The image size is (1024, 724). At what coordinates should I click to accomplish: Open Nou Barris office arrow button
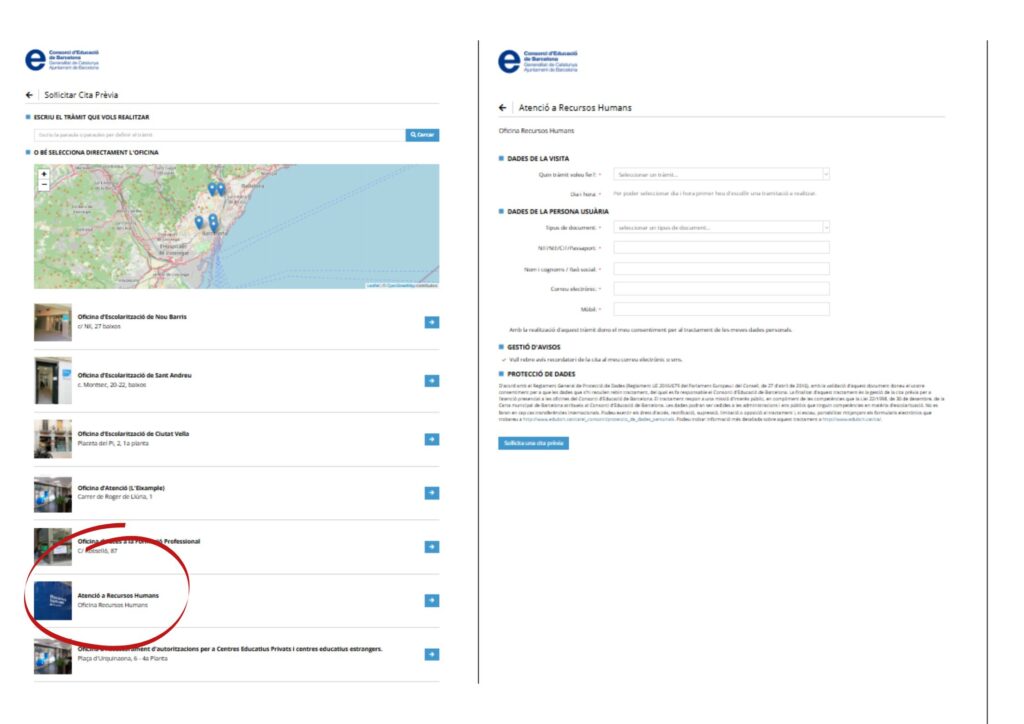pos(431,322)
